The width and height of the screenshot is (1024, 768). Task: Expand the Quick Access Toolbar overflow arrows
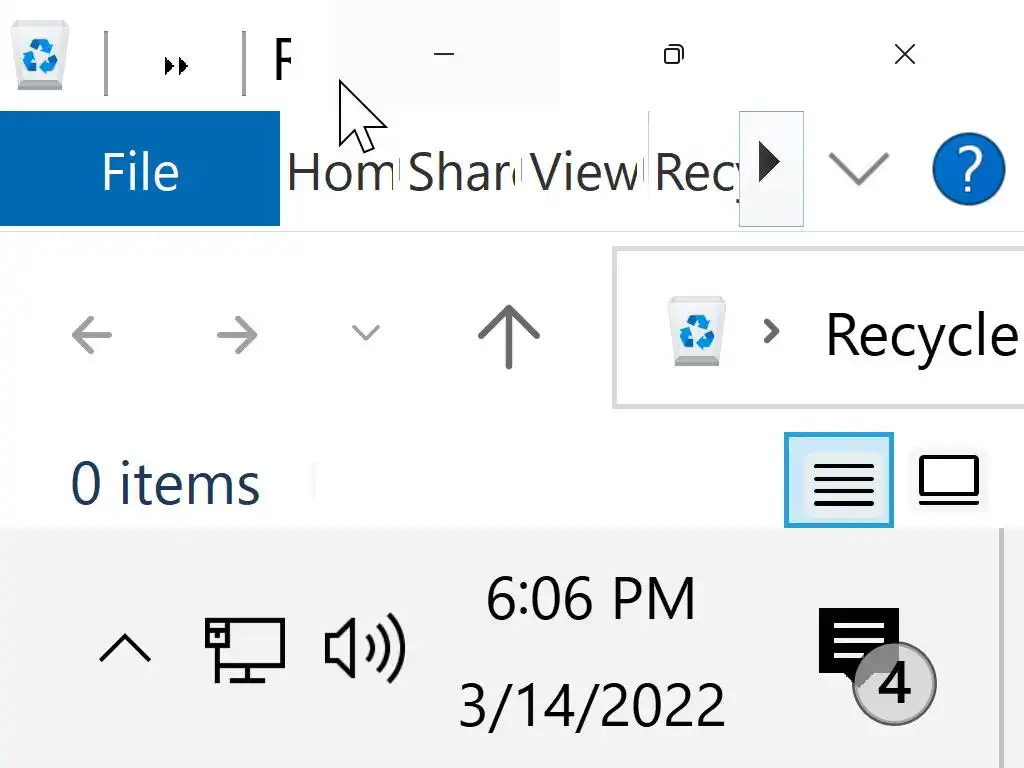(x=176, y=66)
